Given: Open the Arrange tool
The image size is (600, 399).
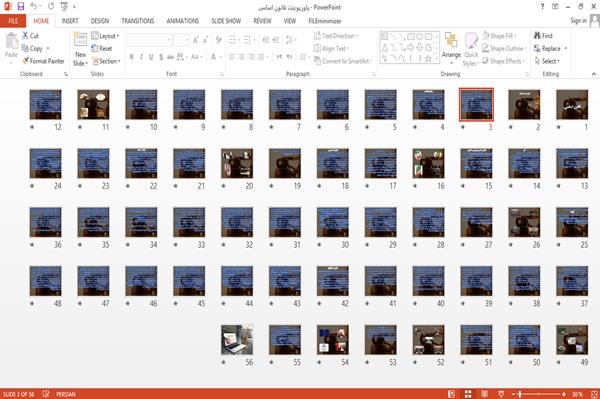Looking at the screenshot, I should click(451, 46).
